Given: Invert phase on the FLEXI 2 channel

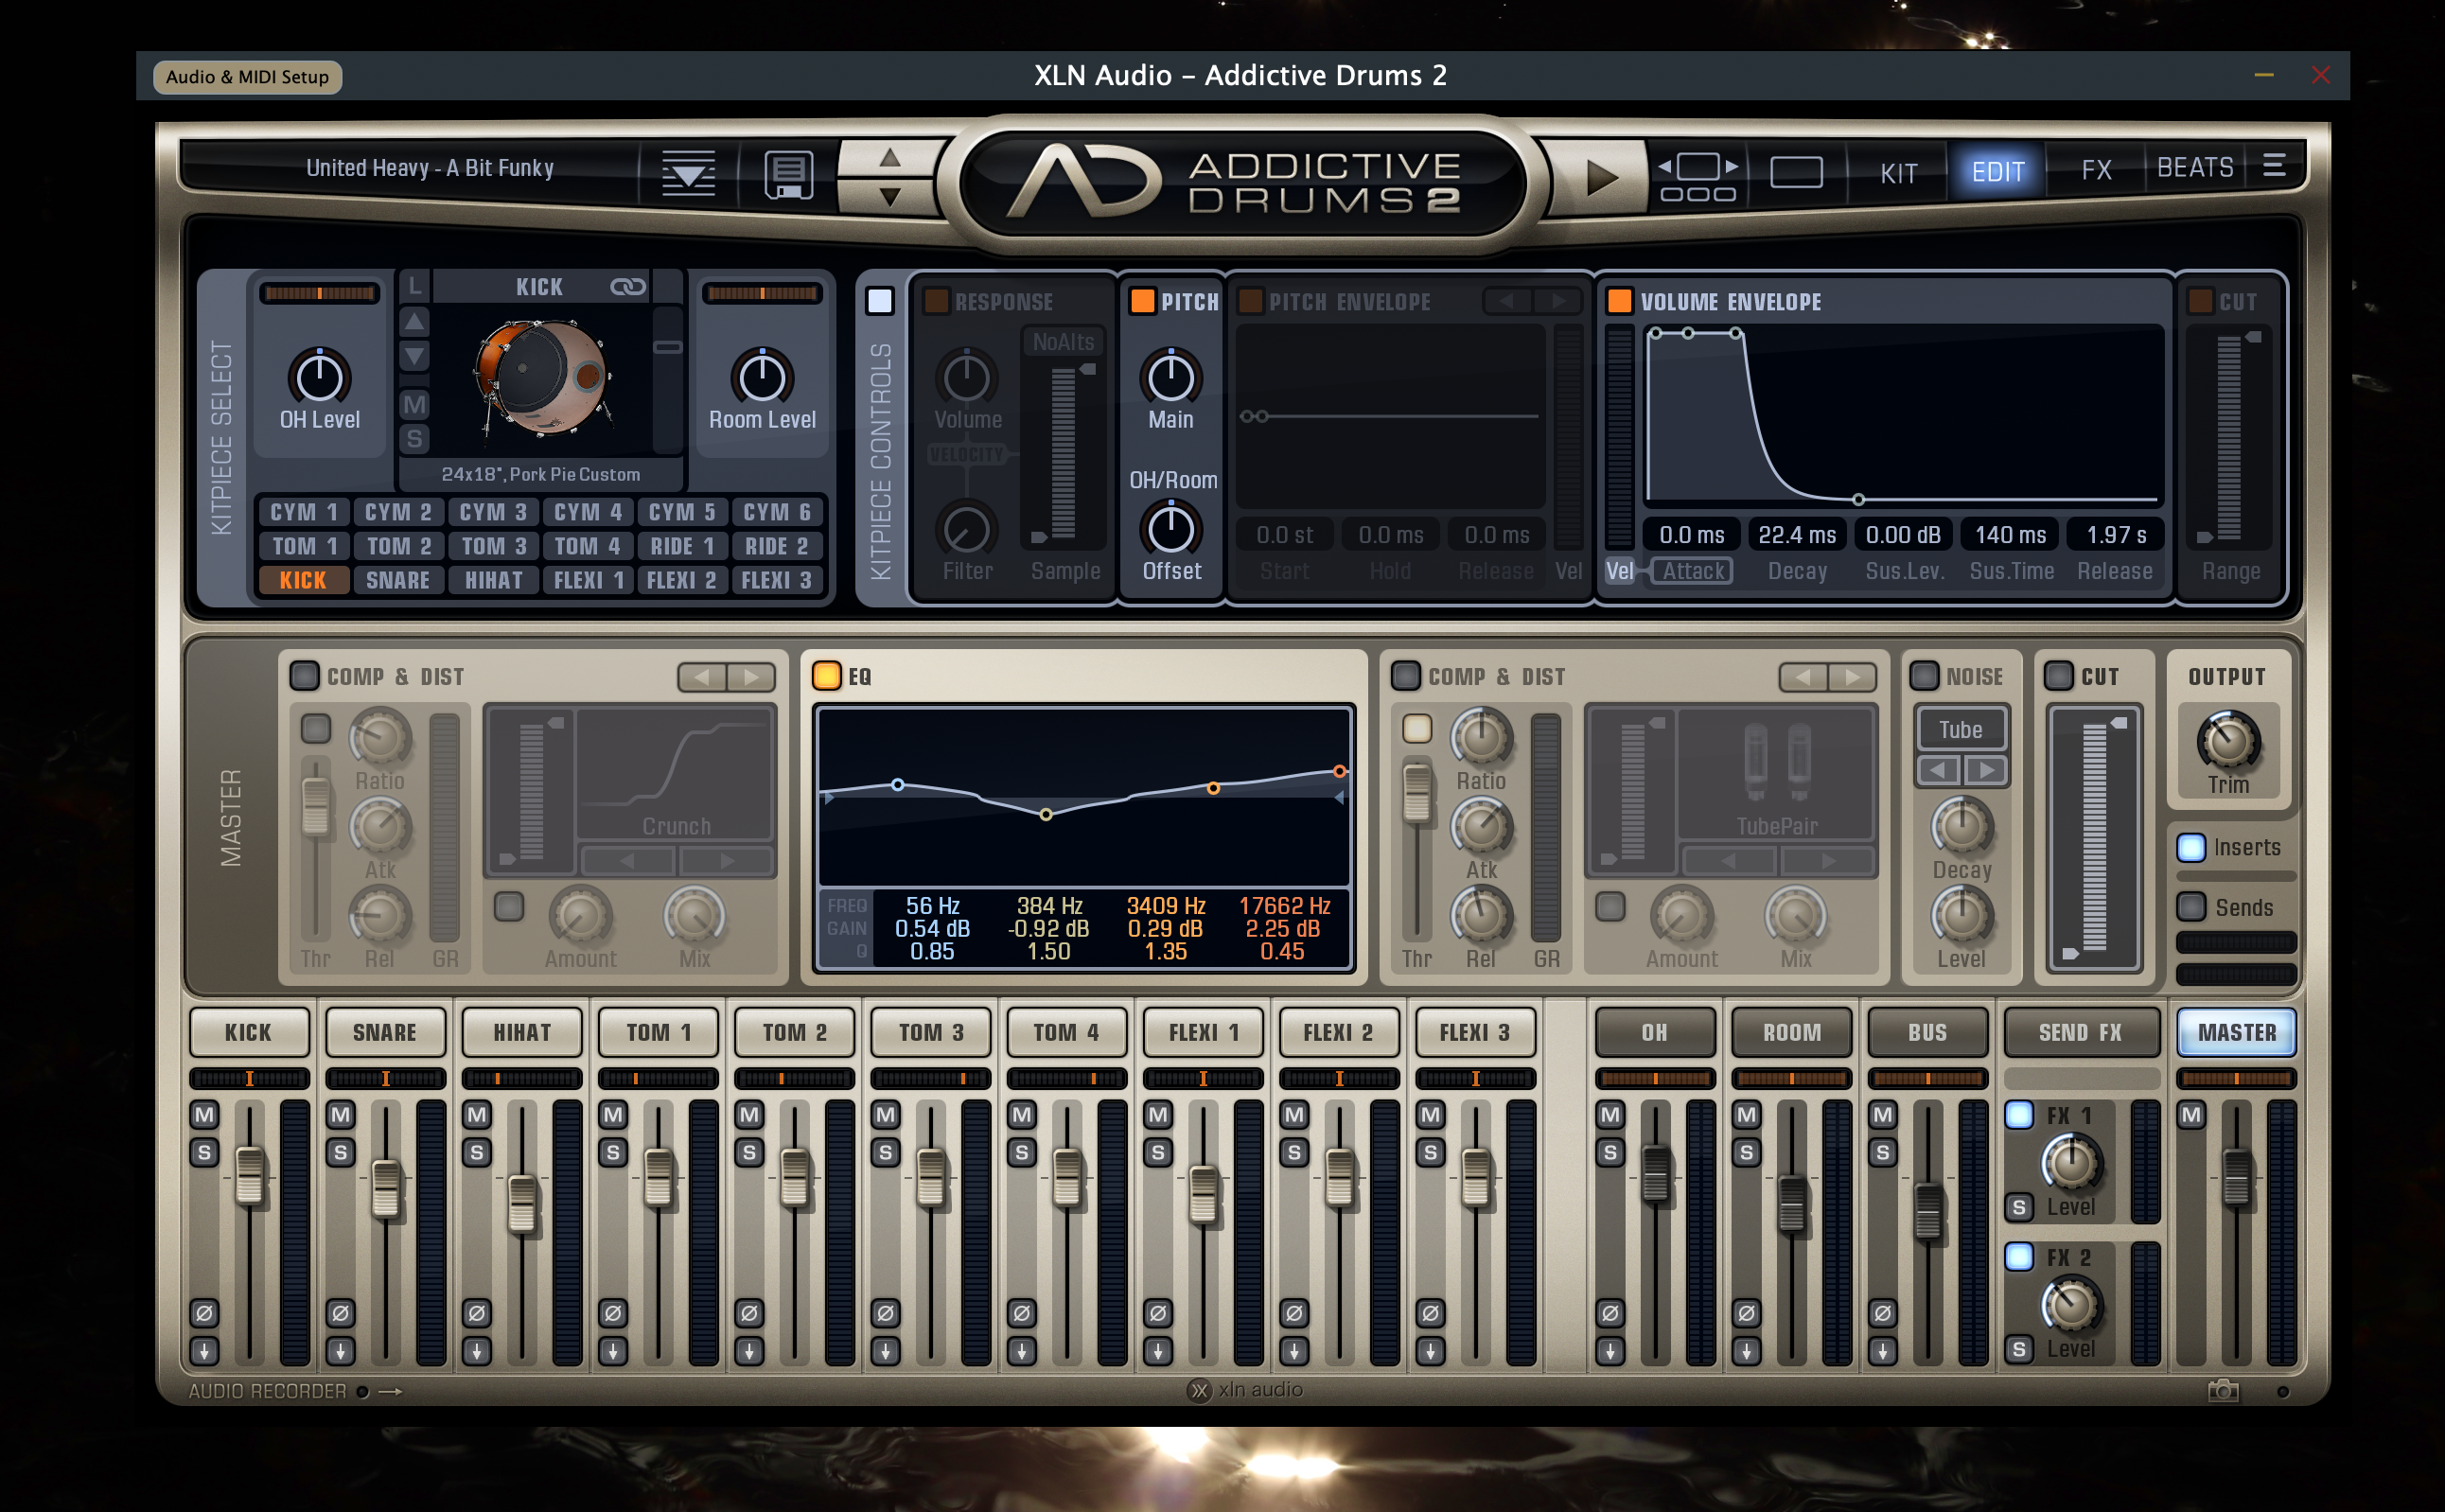Looking at the screenshot, I should click(x=1293, y=1312).
